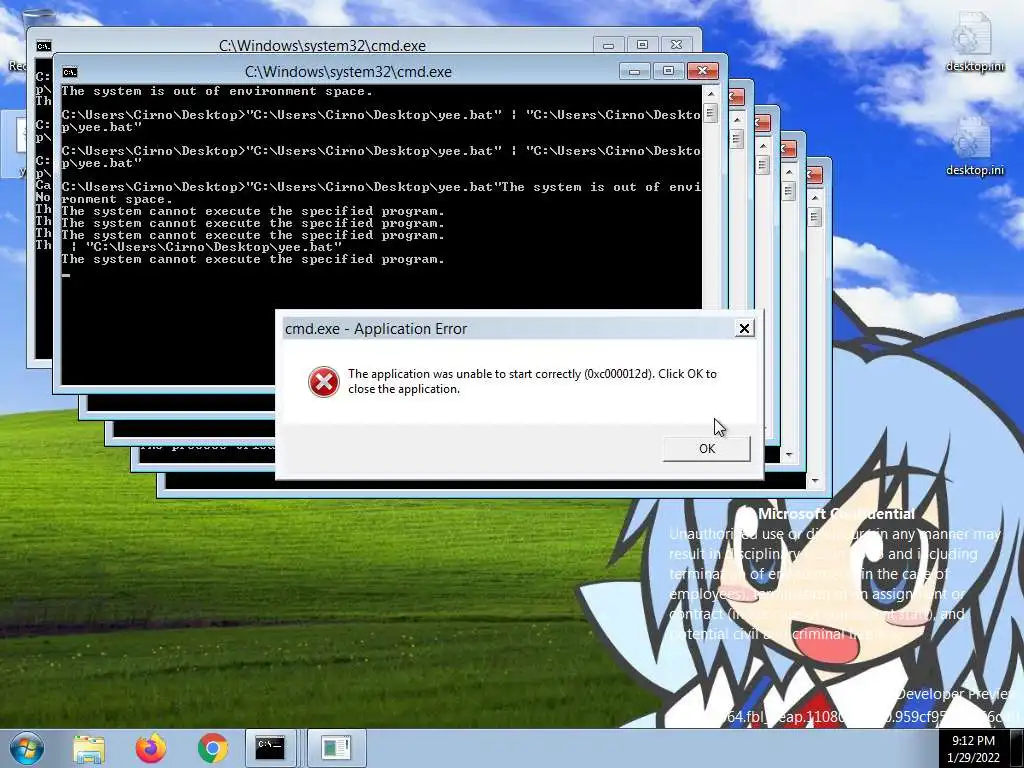1024x768 pixels.
Task: Select the lower desktop.ini desktop icon
Action: pyautogui.click(x=975, y=147)
